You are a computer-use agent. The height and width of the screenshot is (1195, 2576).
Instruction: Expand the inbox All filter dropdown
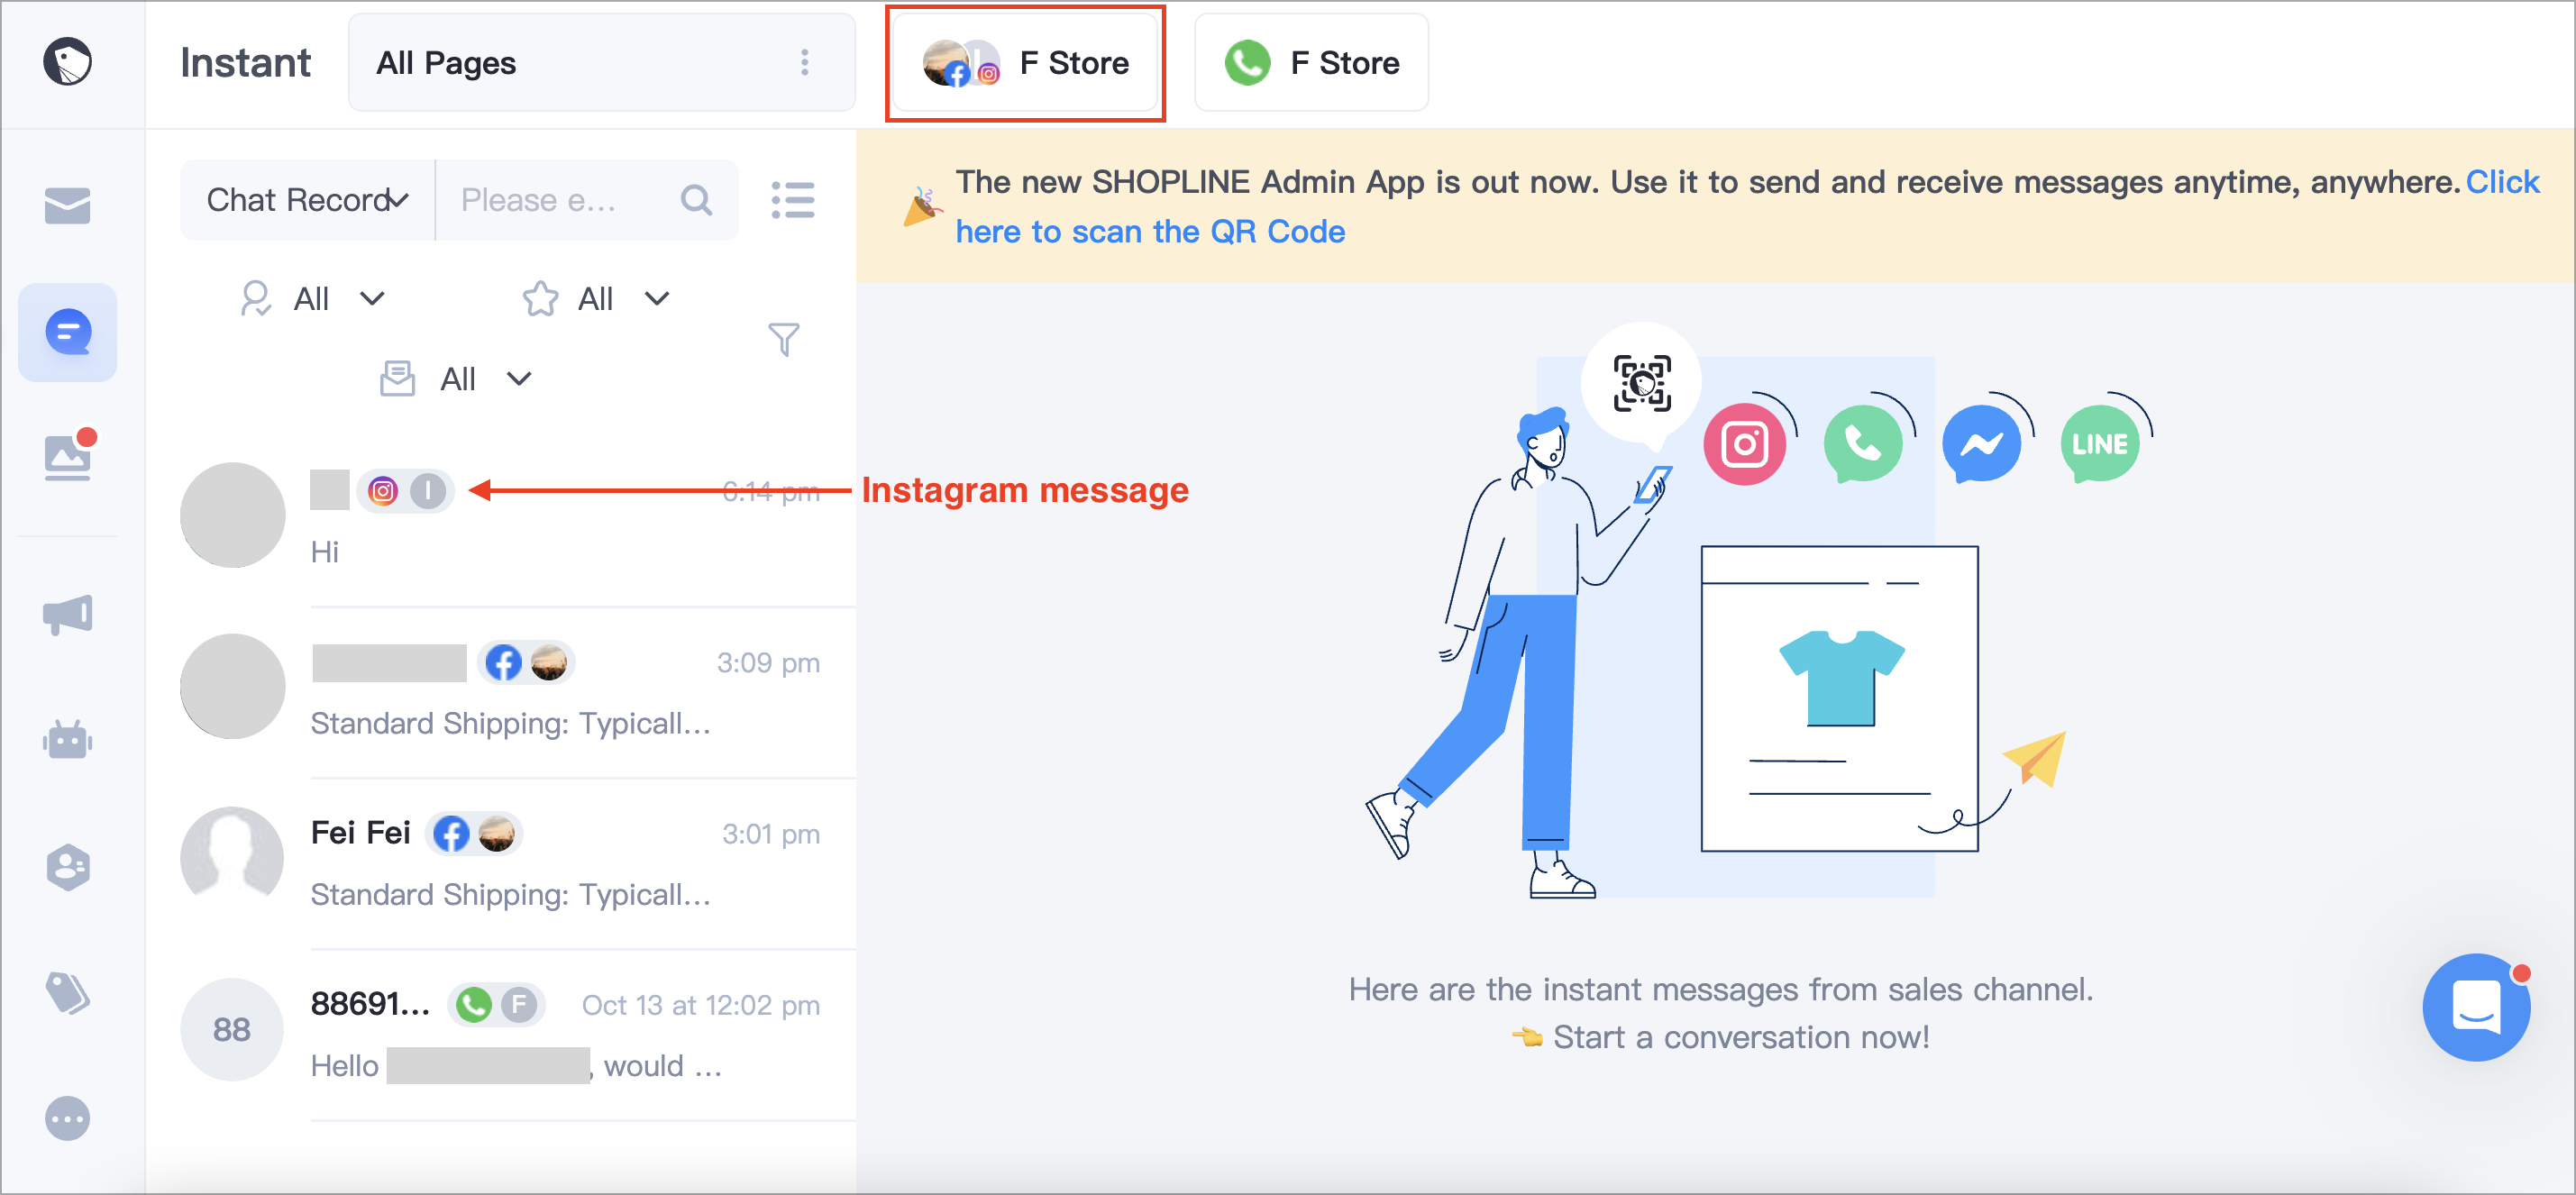pyautogui.click(x=456, y=379)
